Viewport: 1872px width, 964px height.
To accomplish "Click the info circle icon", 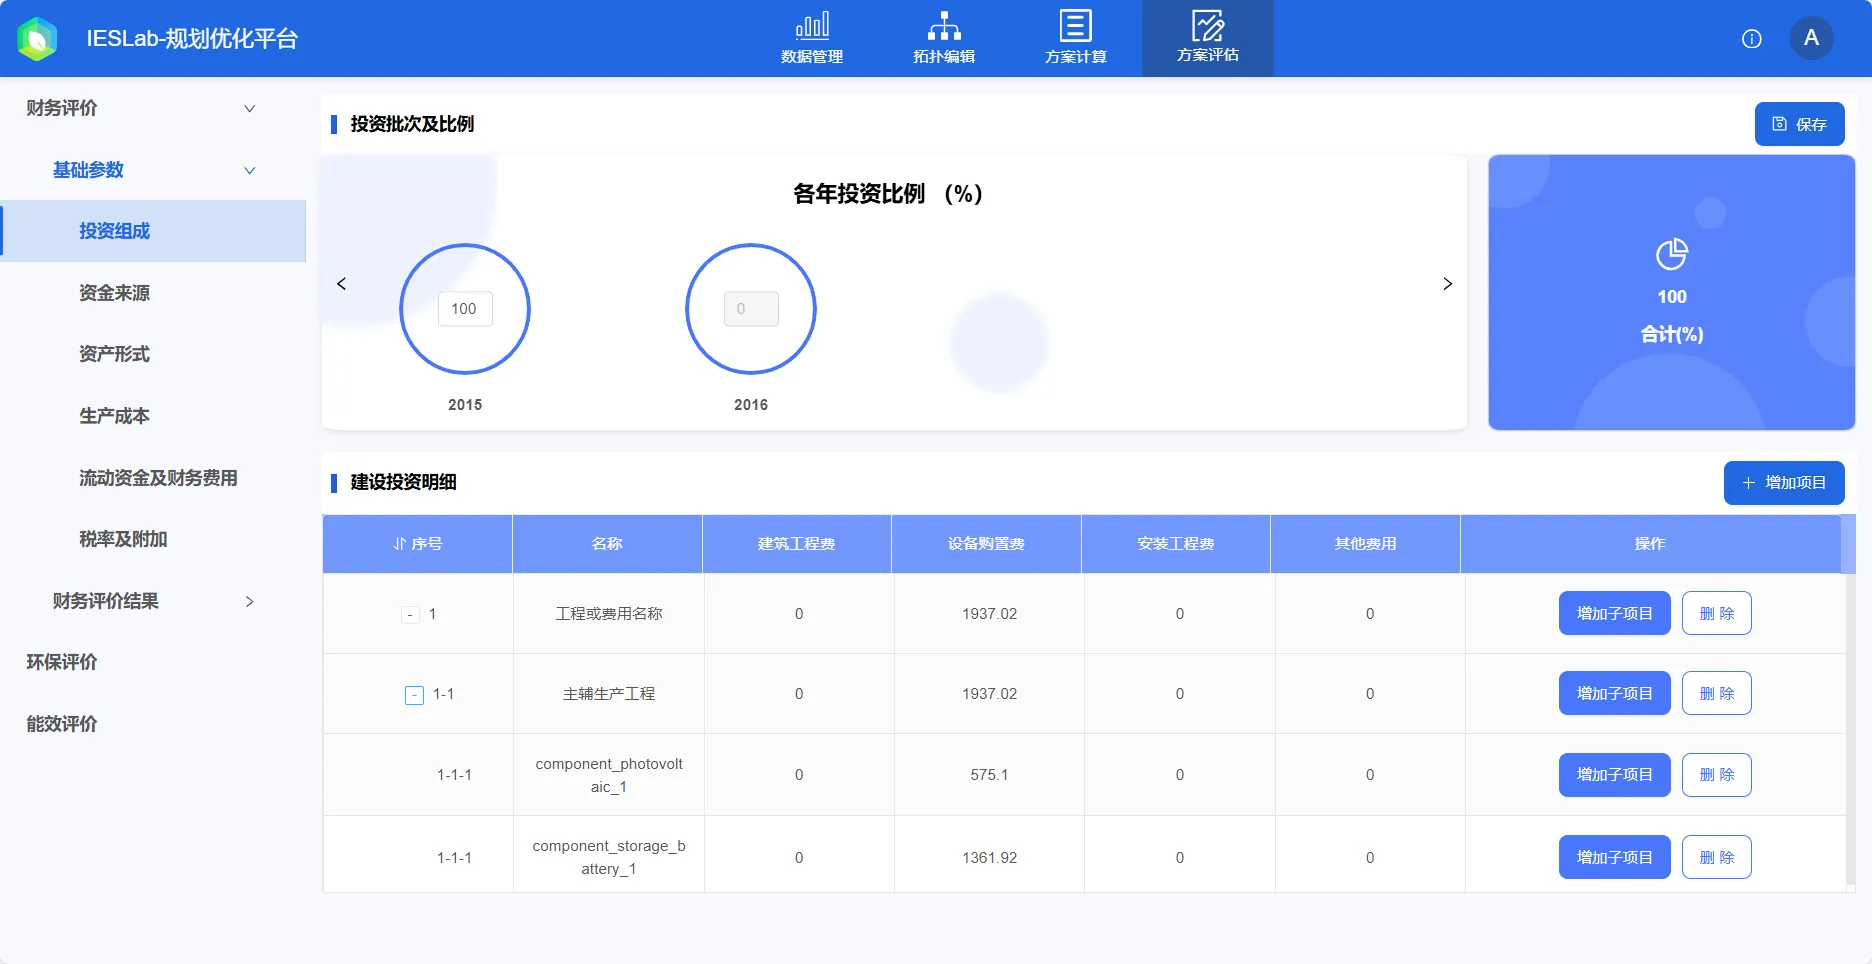I will point(1752,39).
